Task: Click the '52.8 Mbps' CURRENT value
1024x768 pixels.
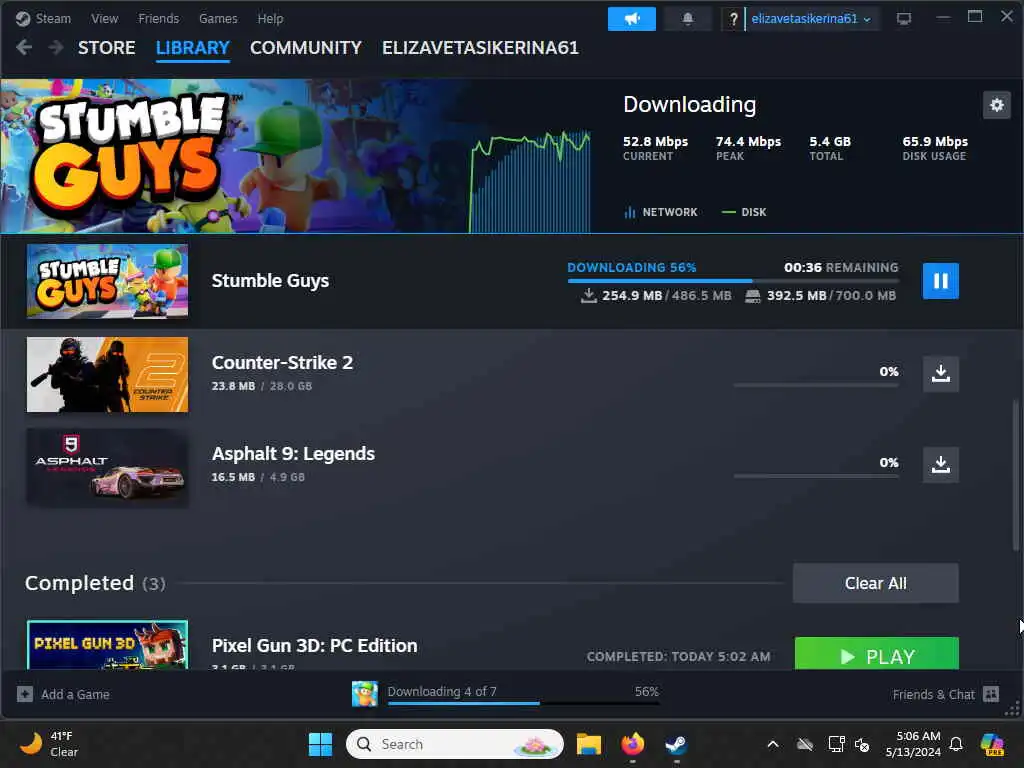Action: [x=655, y=141]
